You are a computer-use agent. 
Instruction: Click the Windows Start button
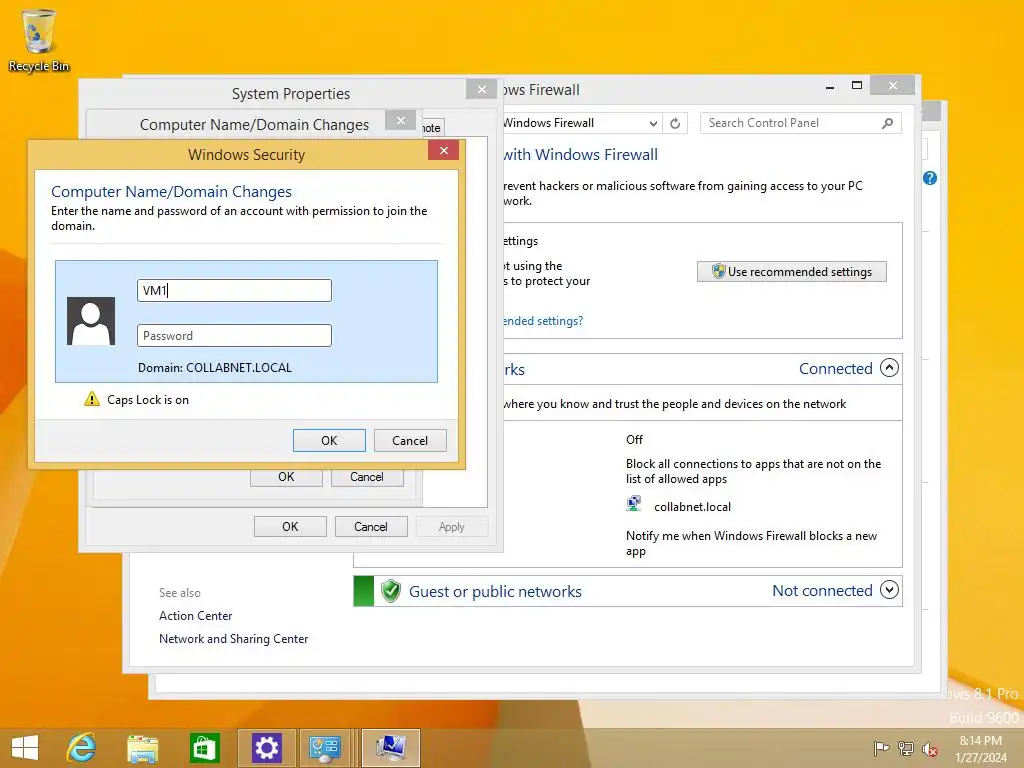coord(25,748)
